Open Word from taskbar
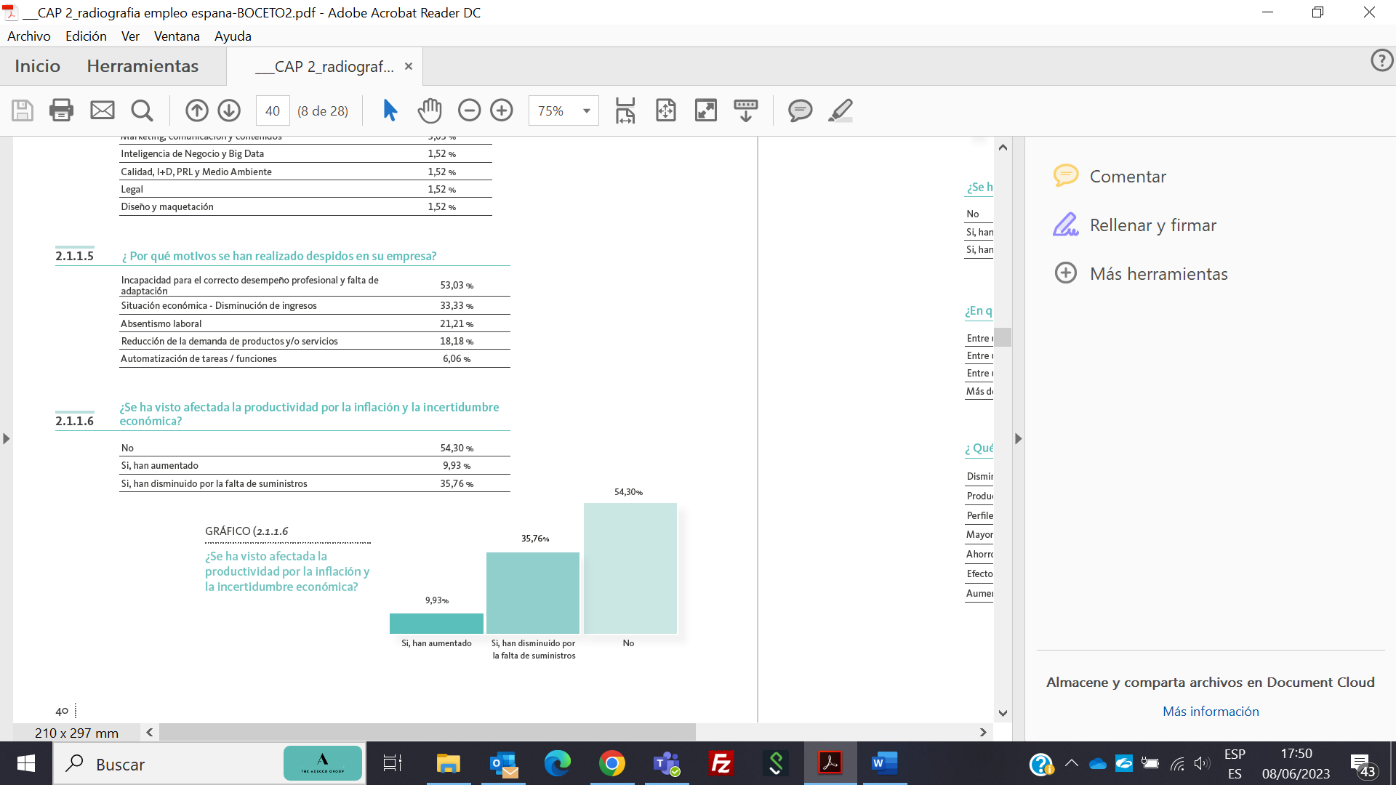 point(884,764)
